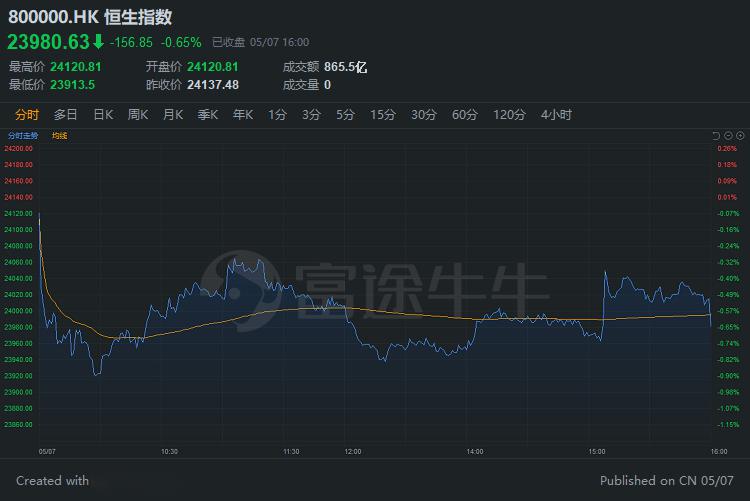Open the 年K yearly chart tab
750x501 pixels.
[x=243, y=114]
